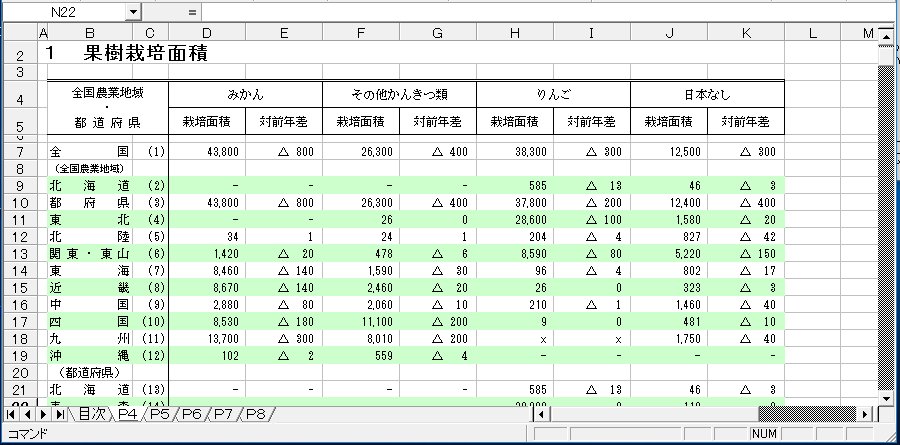Go to first sheet tab arrow
900x445 pixels.
10,413
